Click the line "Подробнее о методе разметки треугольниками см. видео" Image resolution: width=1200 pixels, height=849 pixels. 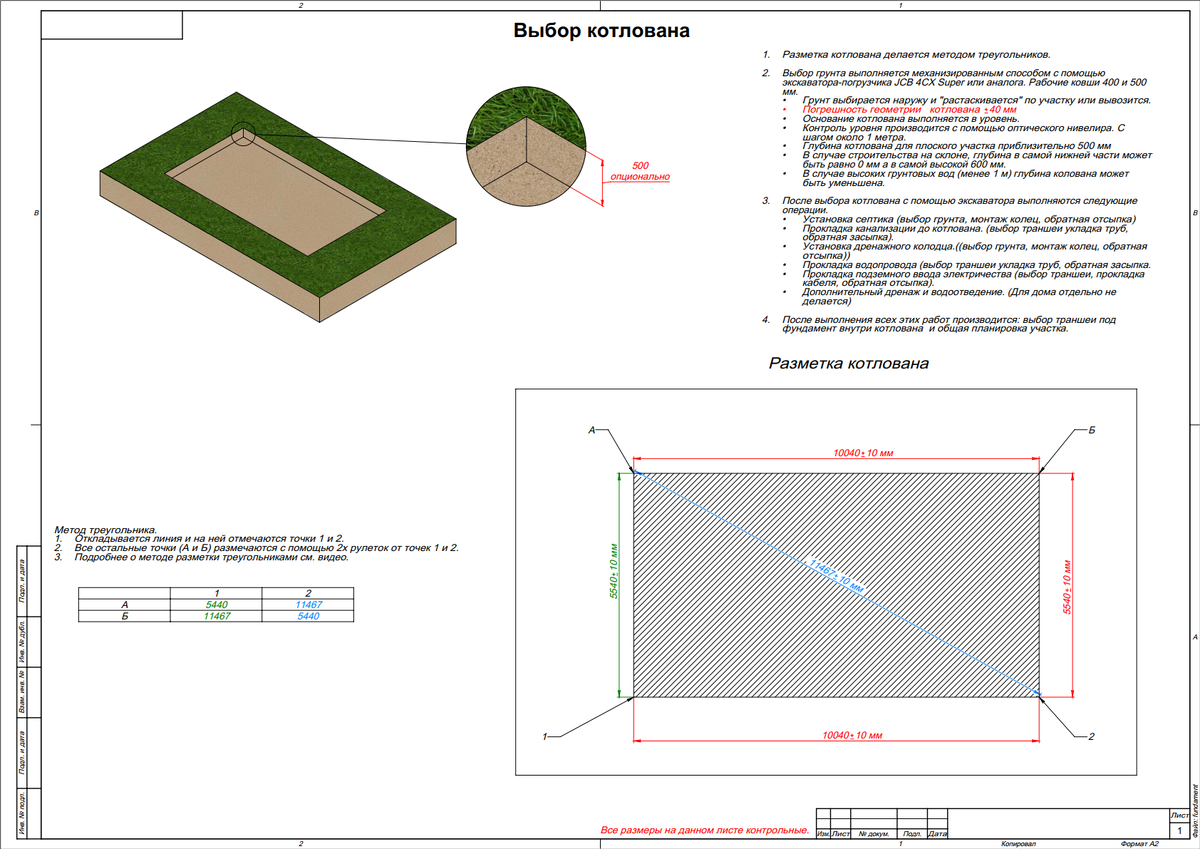click(212, 556)
